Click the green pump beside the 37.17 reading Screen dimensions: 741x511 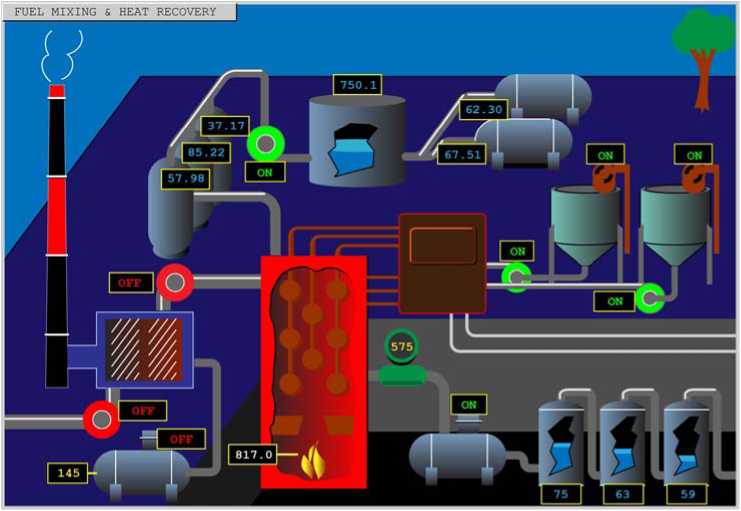pos(266,144)
